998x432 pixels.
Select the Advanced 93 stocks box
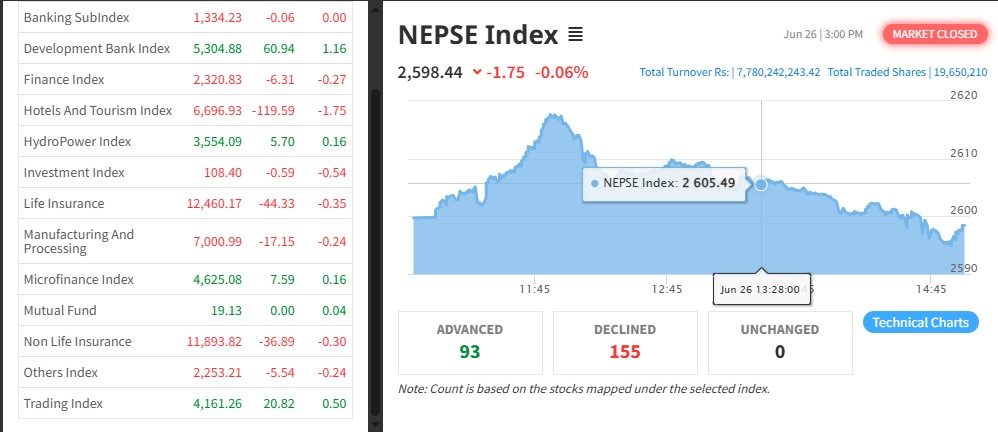pos(470,341)
